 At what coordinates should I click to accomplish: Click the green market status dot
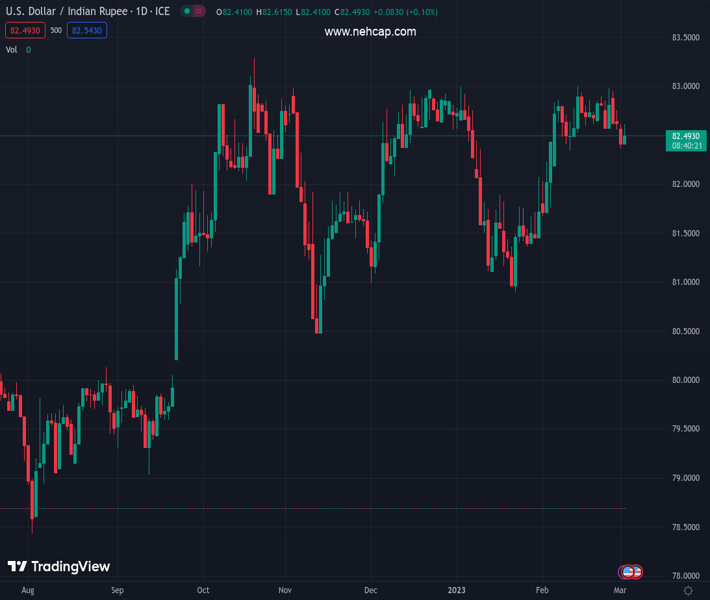click(x=187, y=12)
